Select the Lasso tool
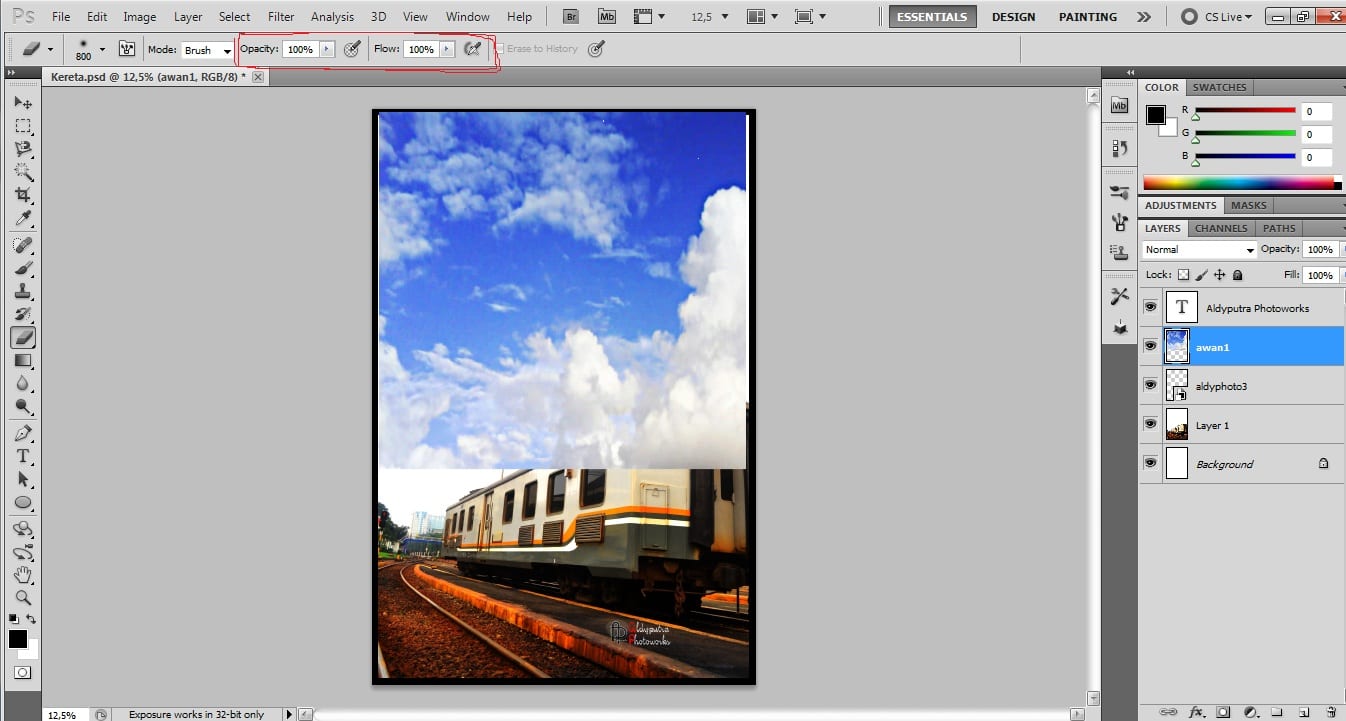Image resolution: width=1346 pixels, height=721 pixels. coord(22,149)
